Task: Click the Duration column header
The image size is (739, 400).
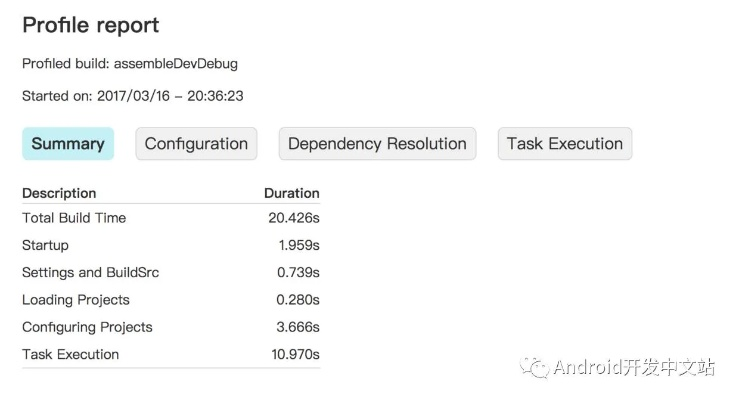Action: [x=291, y=193]
